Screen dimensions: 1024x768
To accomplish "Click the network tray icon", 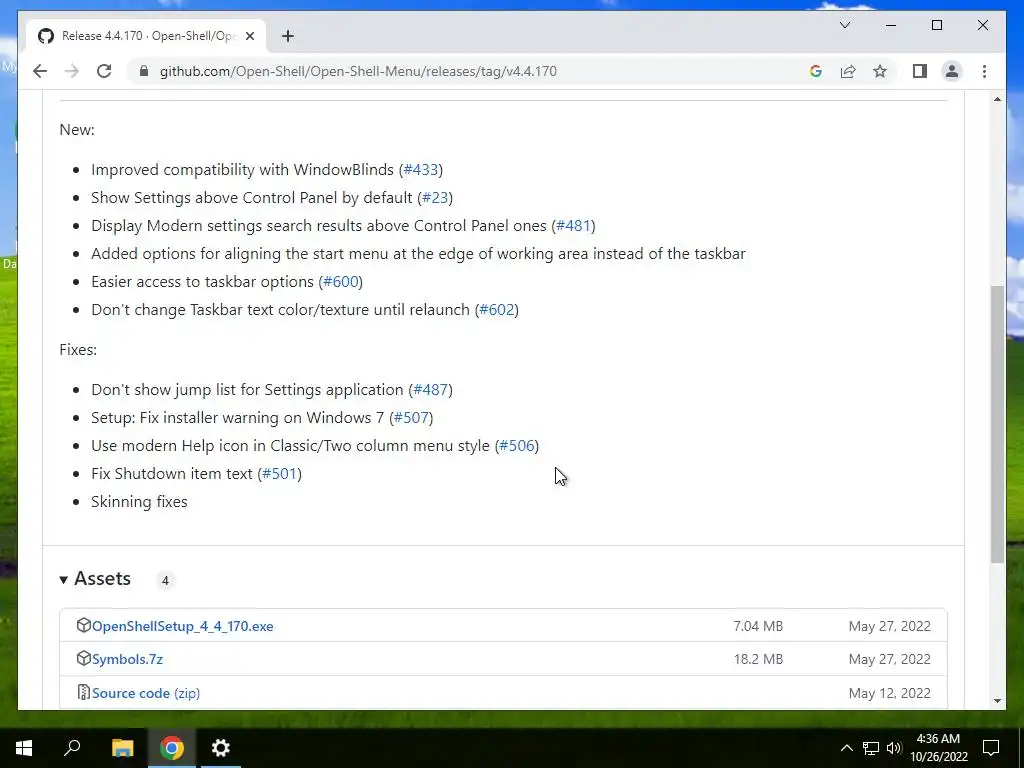I will point(871,748).
